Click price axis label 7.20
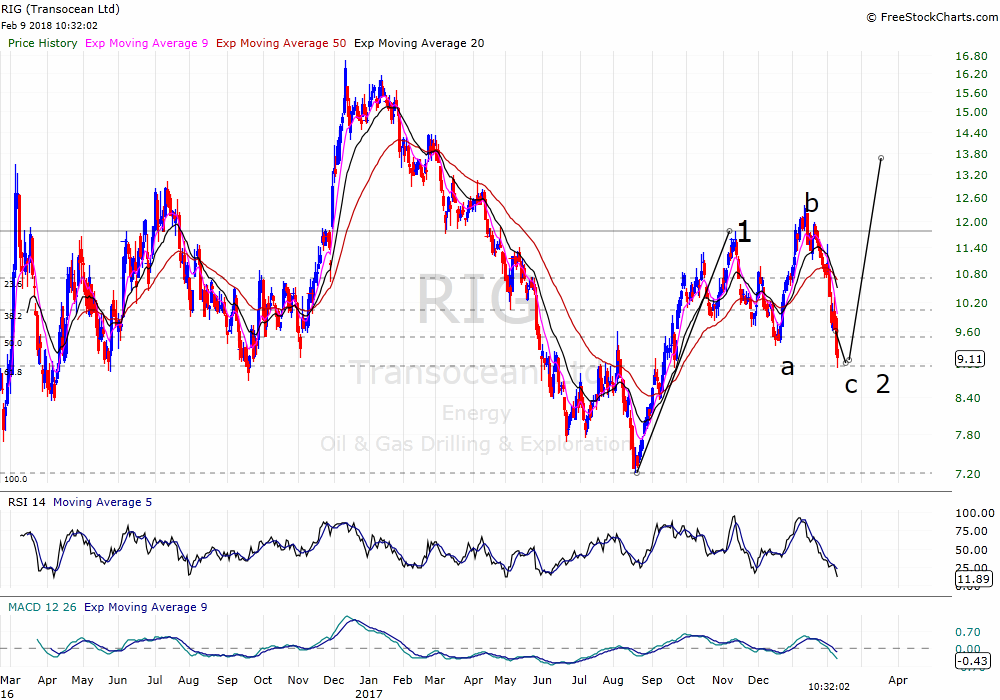Image resolution: width=1000 pixels, height=700 pixels. click(967, 474)
